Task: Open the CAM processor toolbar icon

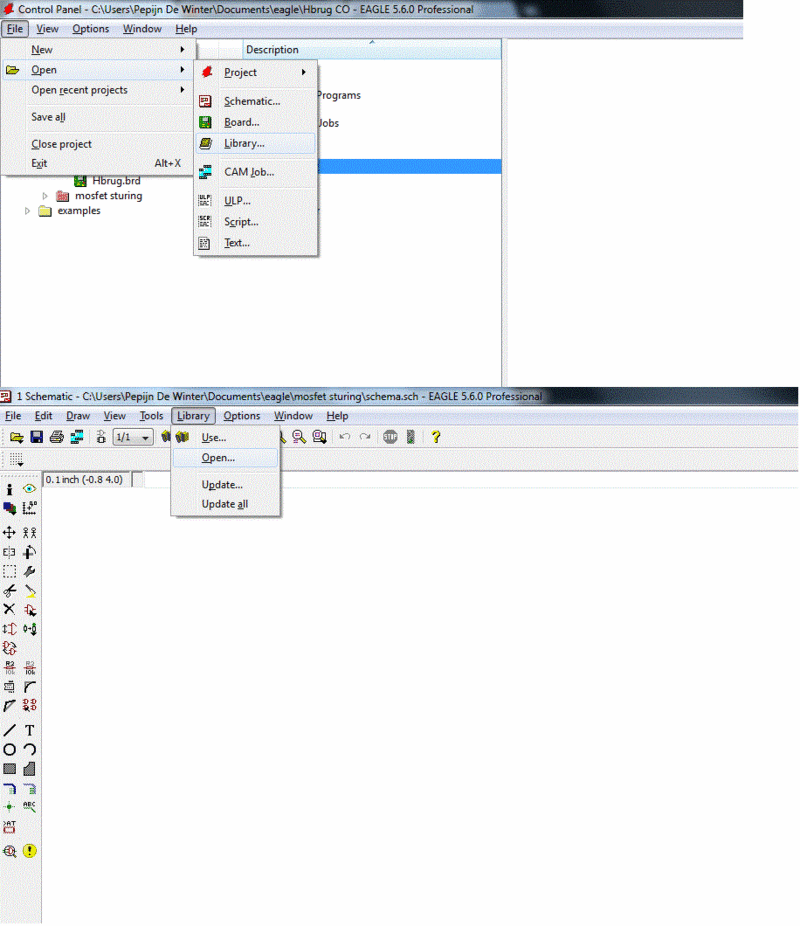Action: pyautogui.click(x=77, y=438)
